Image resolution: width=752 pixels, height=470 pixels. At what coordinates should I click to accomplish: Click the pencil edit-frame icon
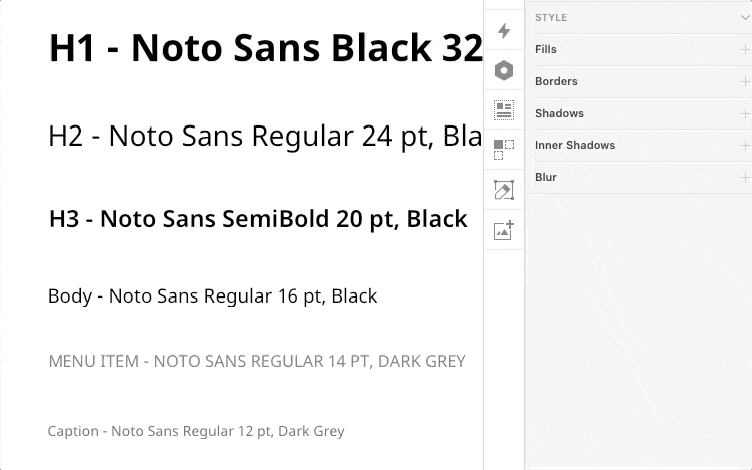[504, 190]
